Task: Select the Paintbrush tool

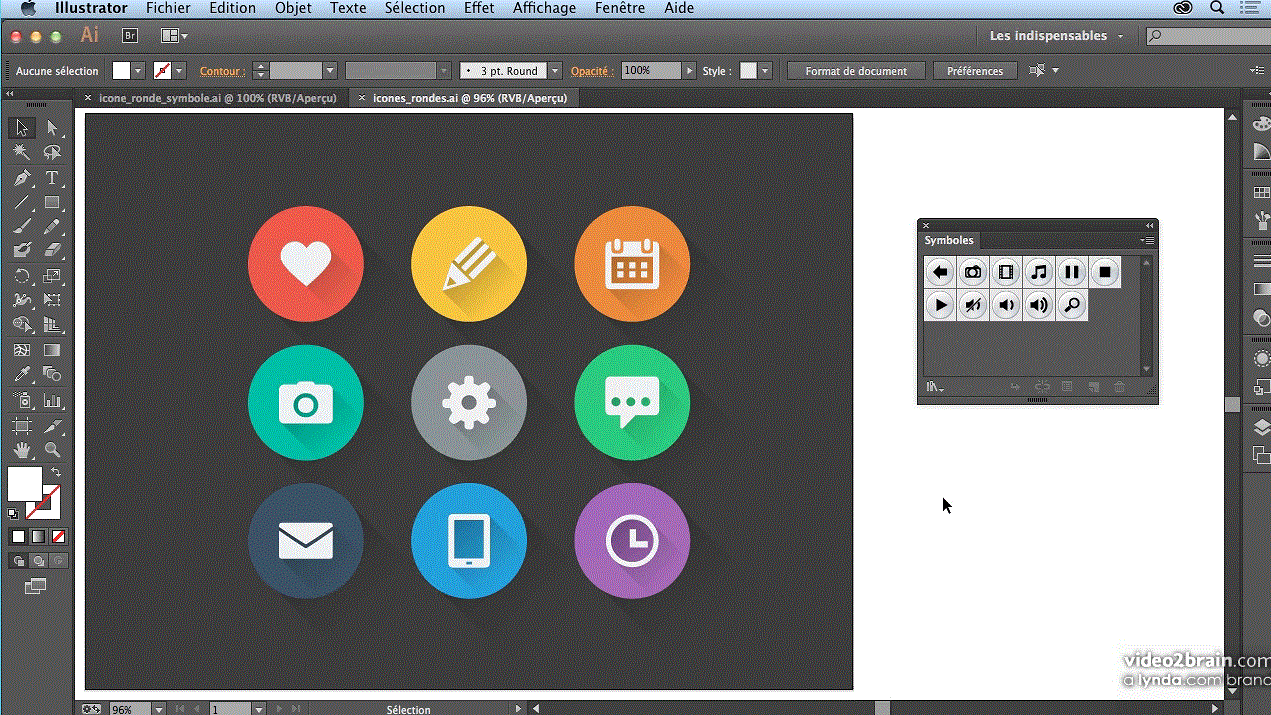Action: (x=22, y=227)
